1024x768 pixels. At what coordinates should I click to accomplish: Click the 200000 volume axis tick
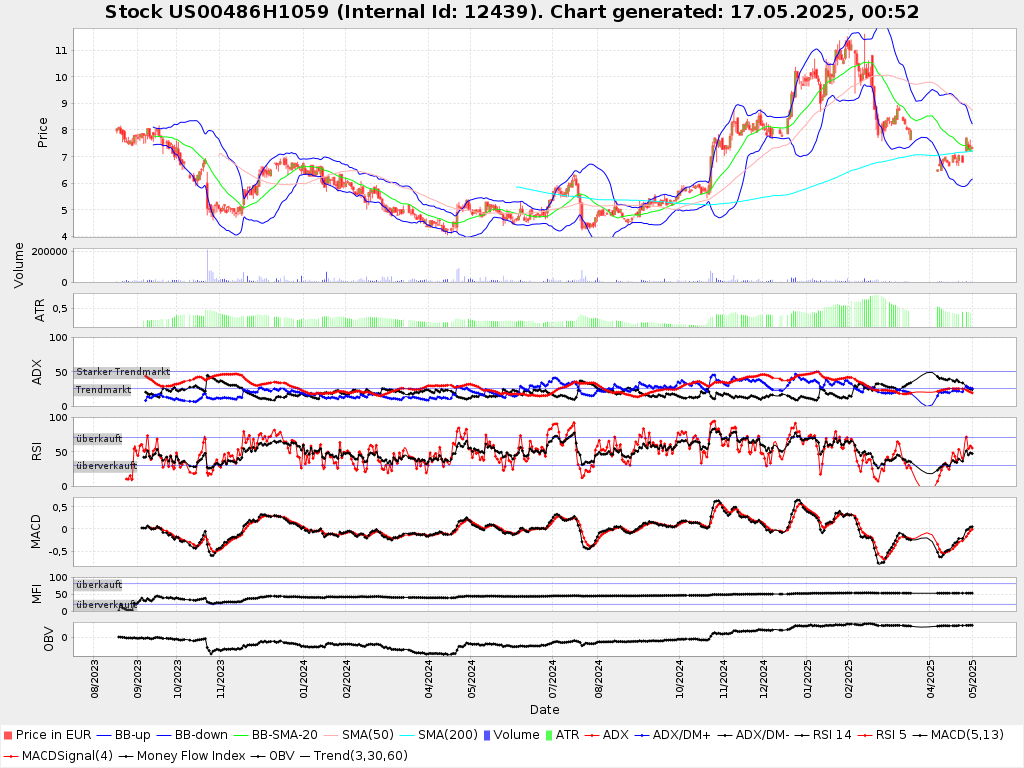coord(50,251)
